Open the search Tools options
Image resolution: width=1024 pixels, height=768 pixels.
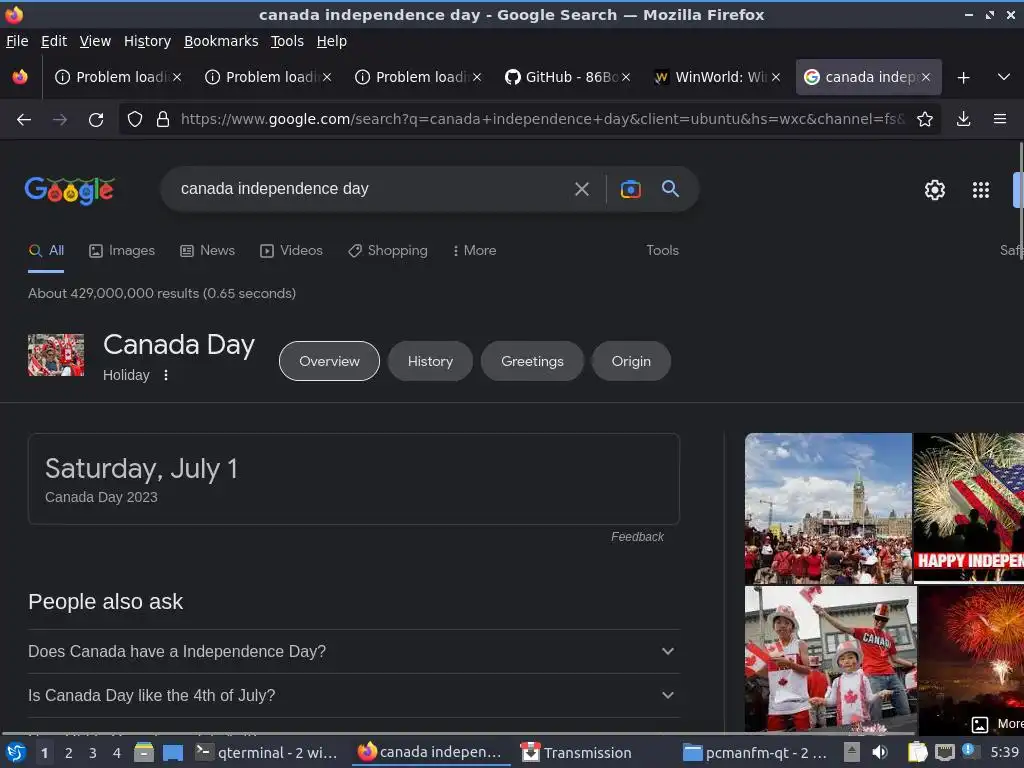tap(662, 251)
